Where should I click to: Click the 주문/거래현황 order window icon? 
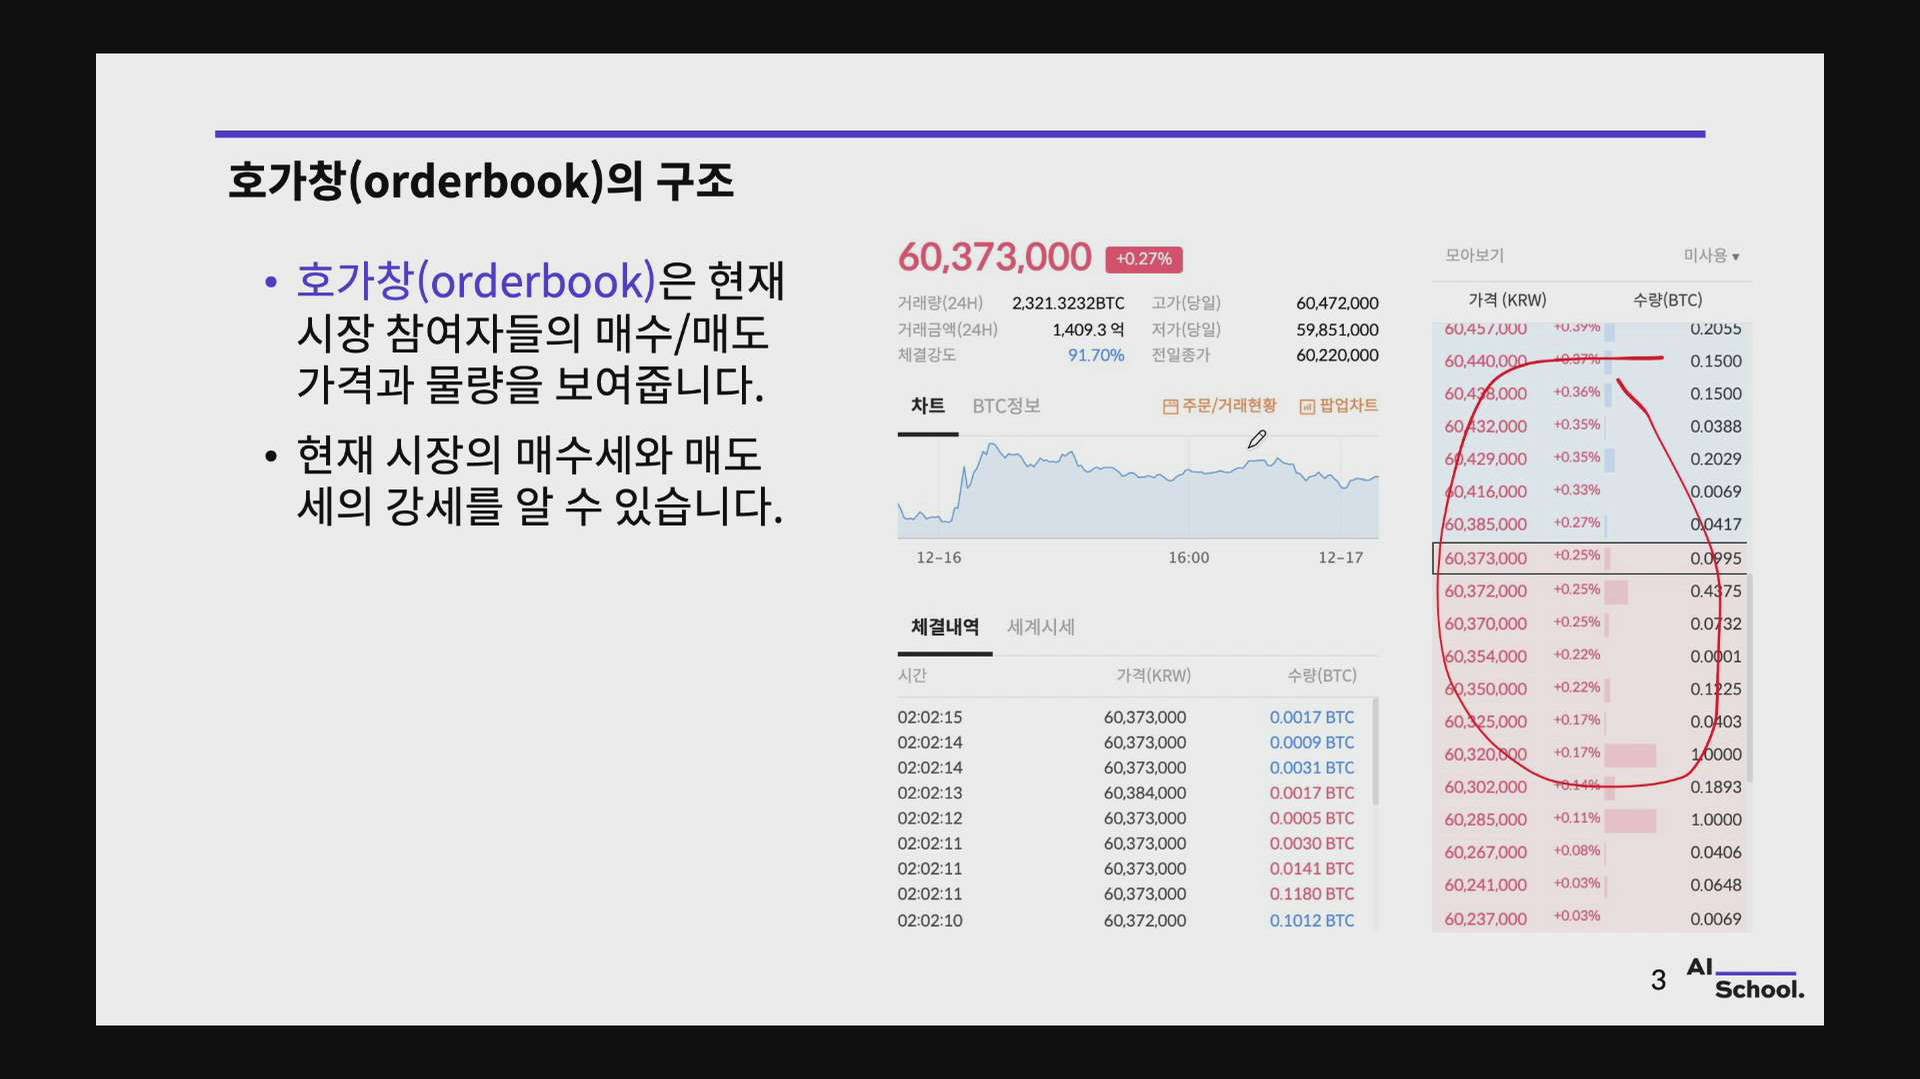1170,405
